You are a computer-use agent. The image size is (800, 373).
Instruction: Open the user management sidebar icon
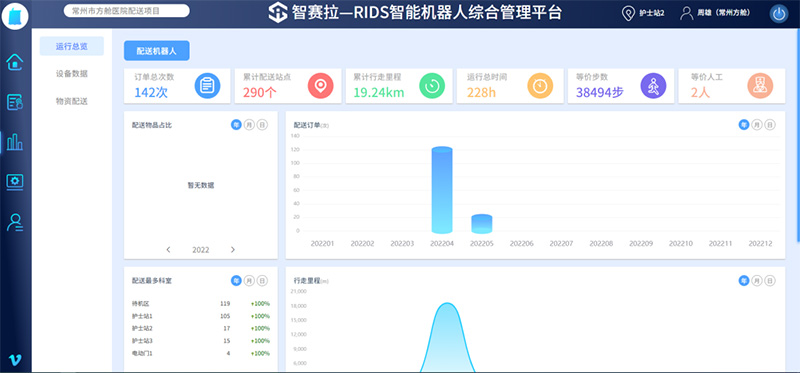15,222
